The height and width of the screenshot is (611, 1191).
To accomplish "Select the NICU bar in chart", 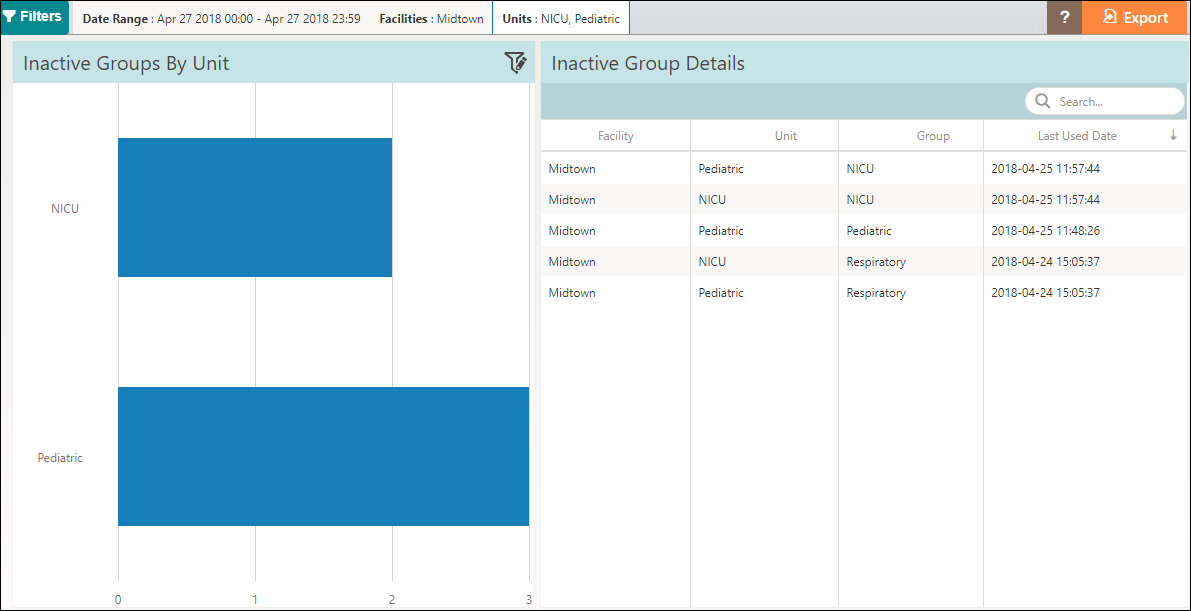I will pyautogui.click(x=255, y=207).
